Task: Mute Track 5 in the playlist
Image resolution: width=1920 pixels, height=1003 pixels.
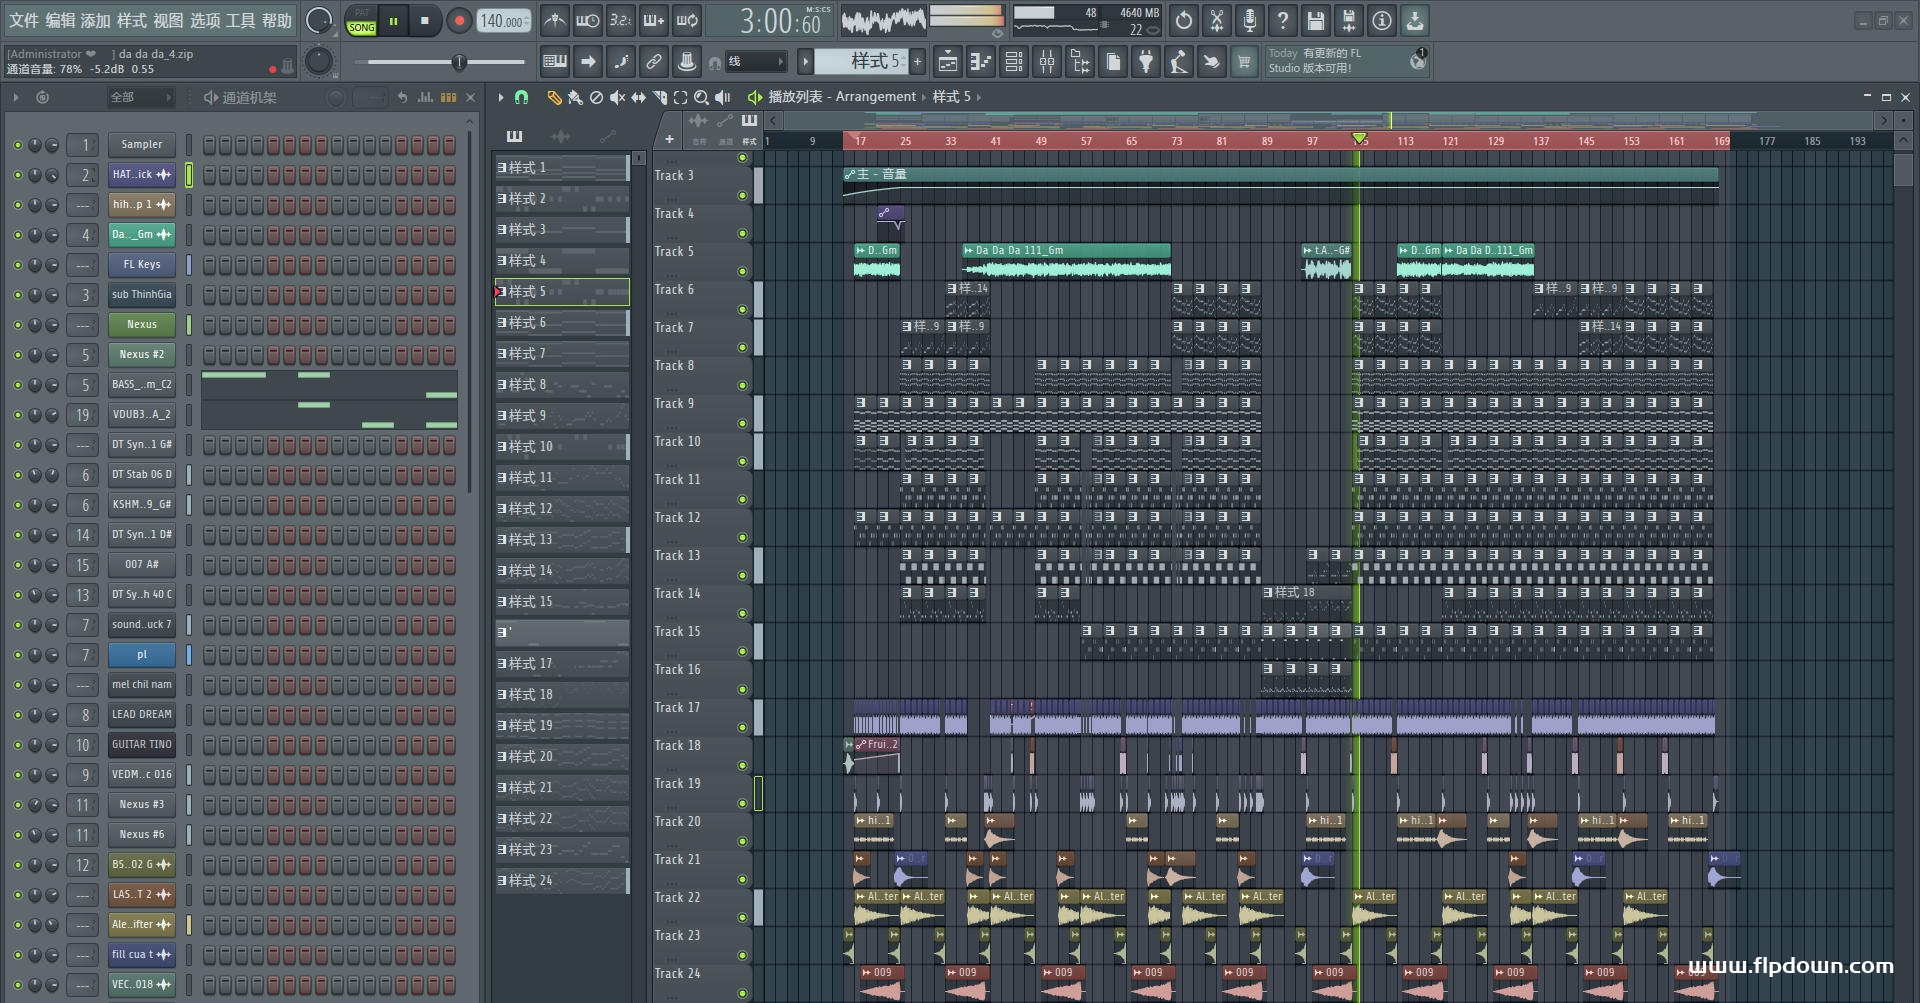Action: pyautogui.click(x=742, y=271)
